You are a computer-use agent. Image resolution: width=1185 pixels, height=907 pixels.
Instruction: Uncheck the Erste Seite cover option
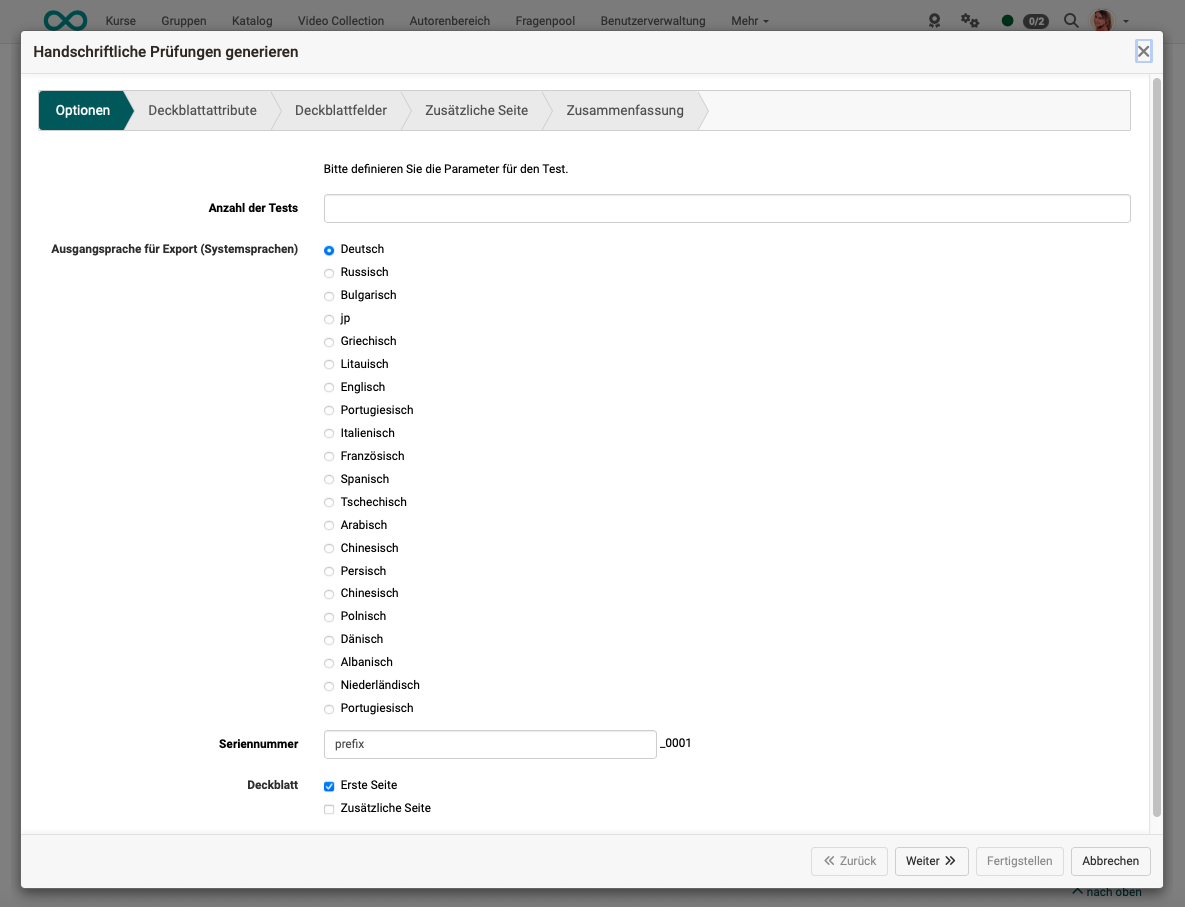click(328, 786)
